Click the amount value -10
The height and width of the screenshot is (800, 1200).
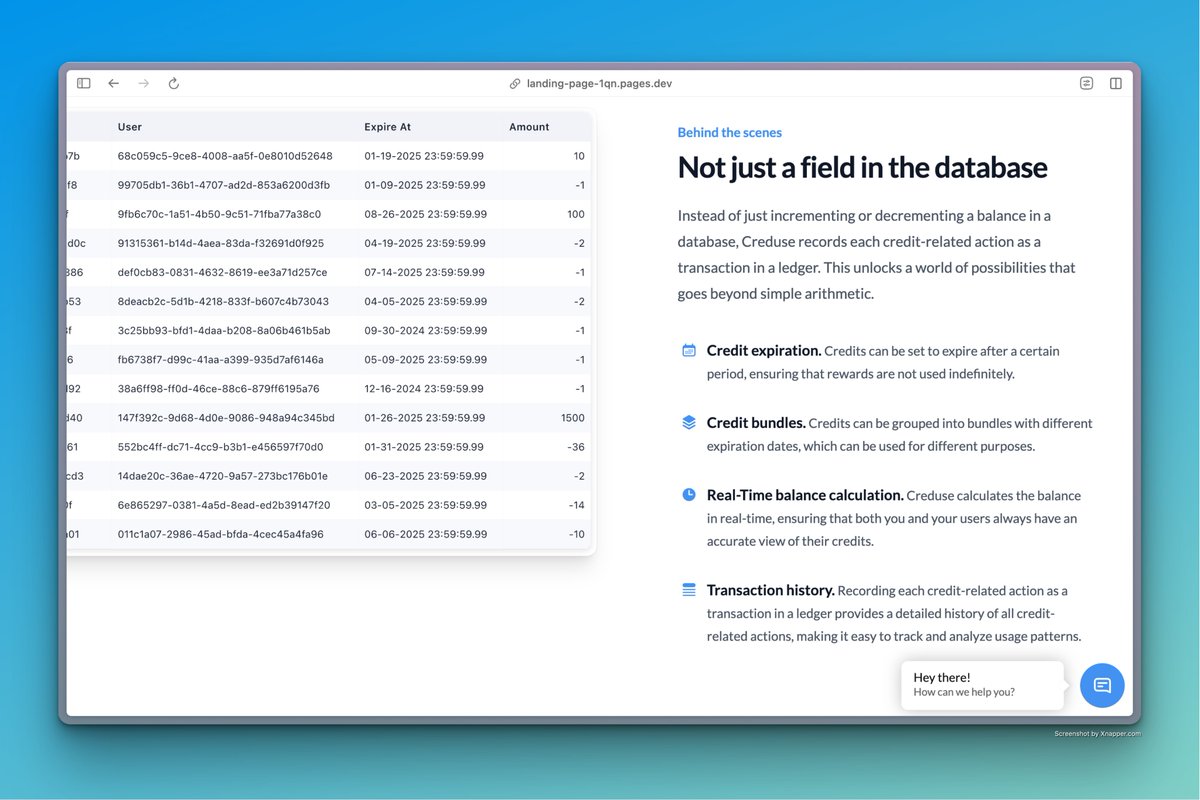pos(576,534)
